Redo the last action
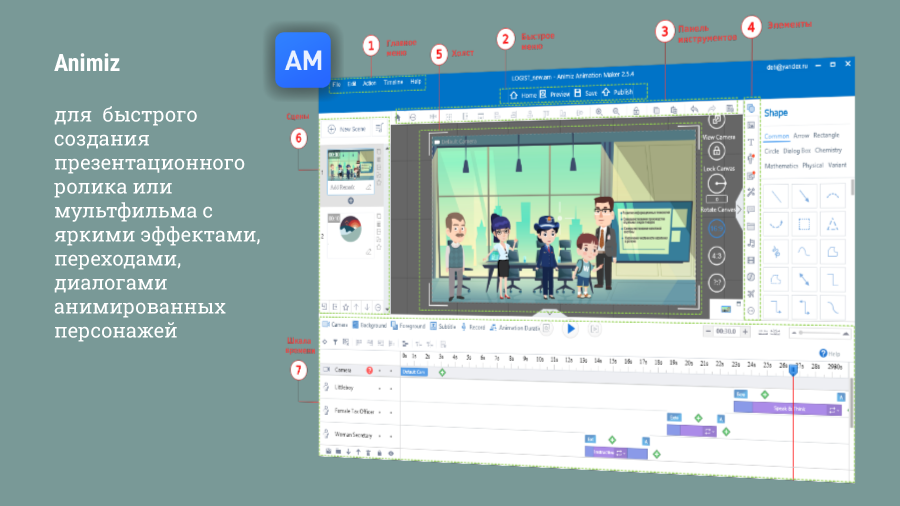The height and width of the screenshot is (506, 900). [x=712, y=108]
